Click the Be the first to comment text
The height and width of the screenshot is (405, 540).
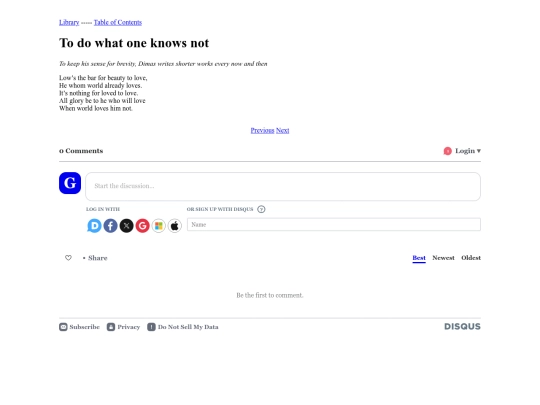pyautogui.click(x=270, y=295)
